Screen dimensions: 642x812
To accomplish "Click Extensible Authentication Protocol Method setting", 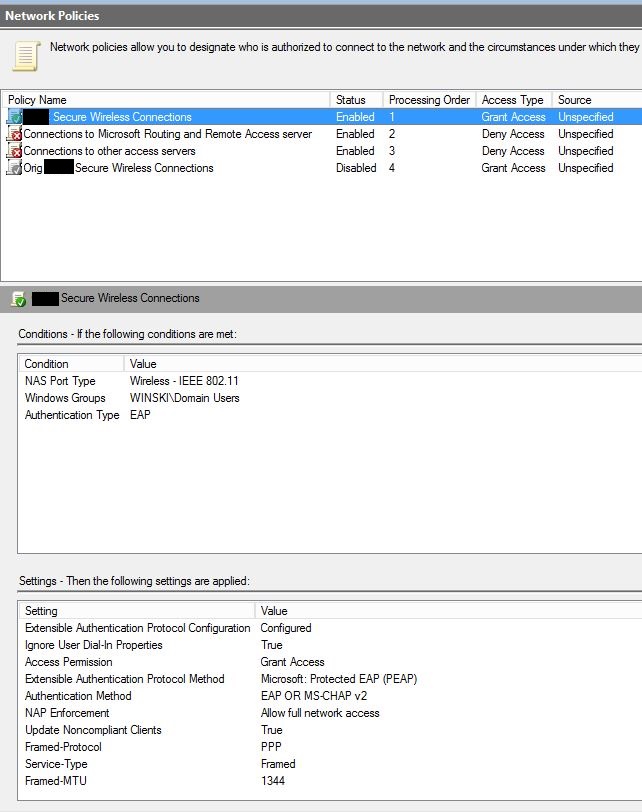I will (125, 679).
